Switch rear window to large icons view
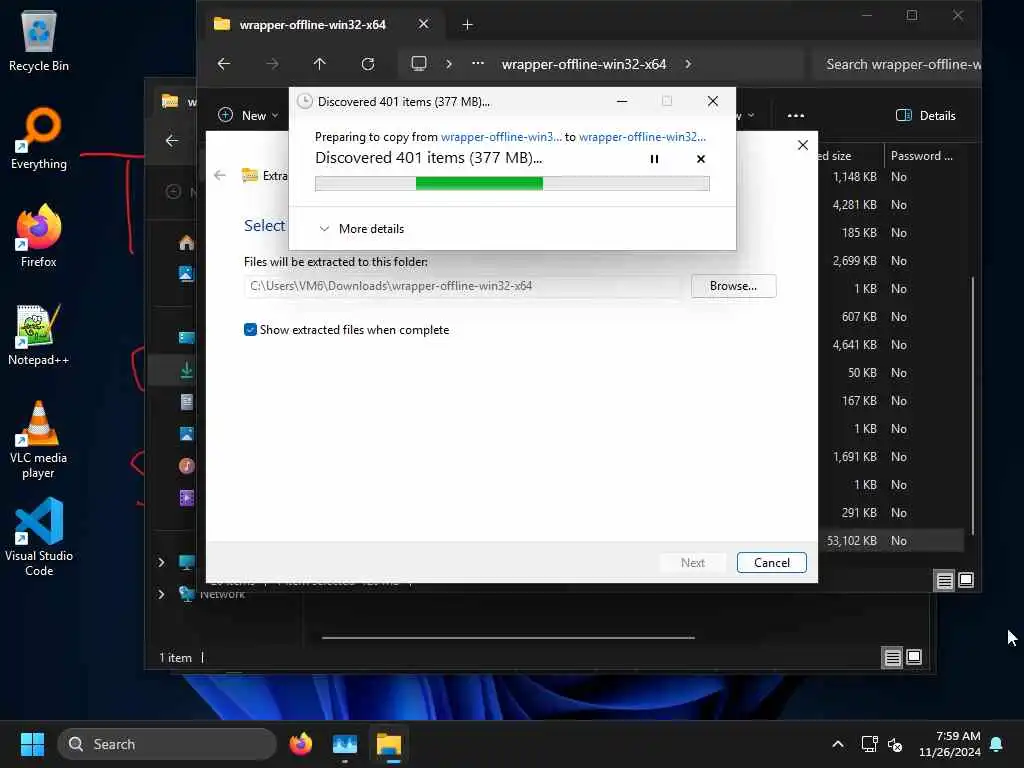The image size is (1024, 768). [914, 657]
